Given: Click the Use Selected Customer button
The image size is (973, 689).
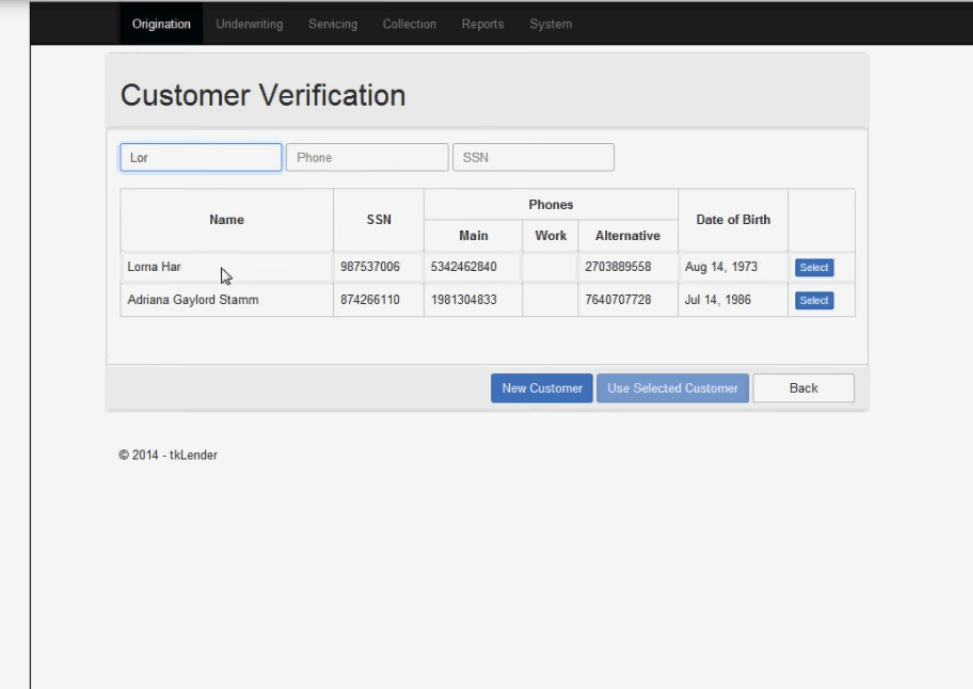Looking at the screenshot, I should [x=672, y=388].
